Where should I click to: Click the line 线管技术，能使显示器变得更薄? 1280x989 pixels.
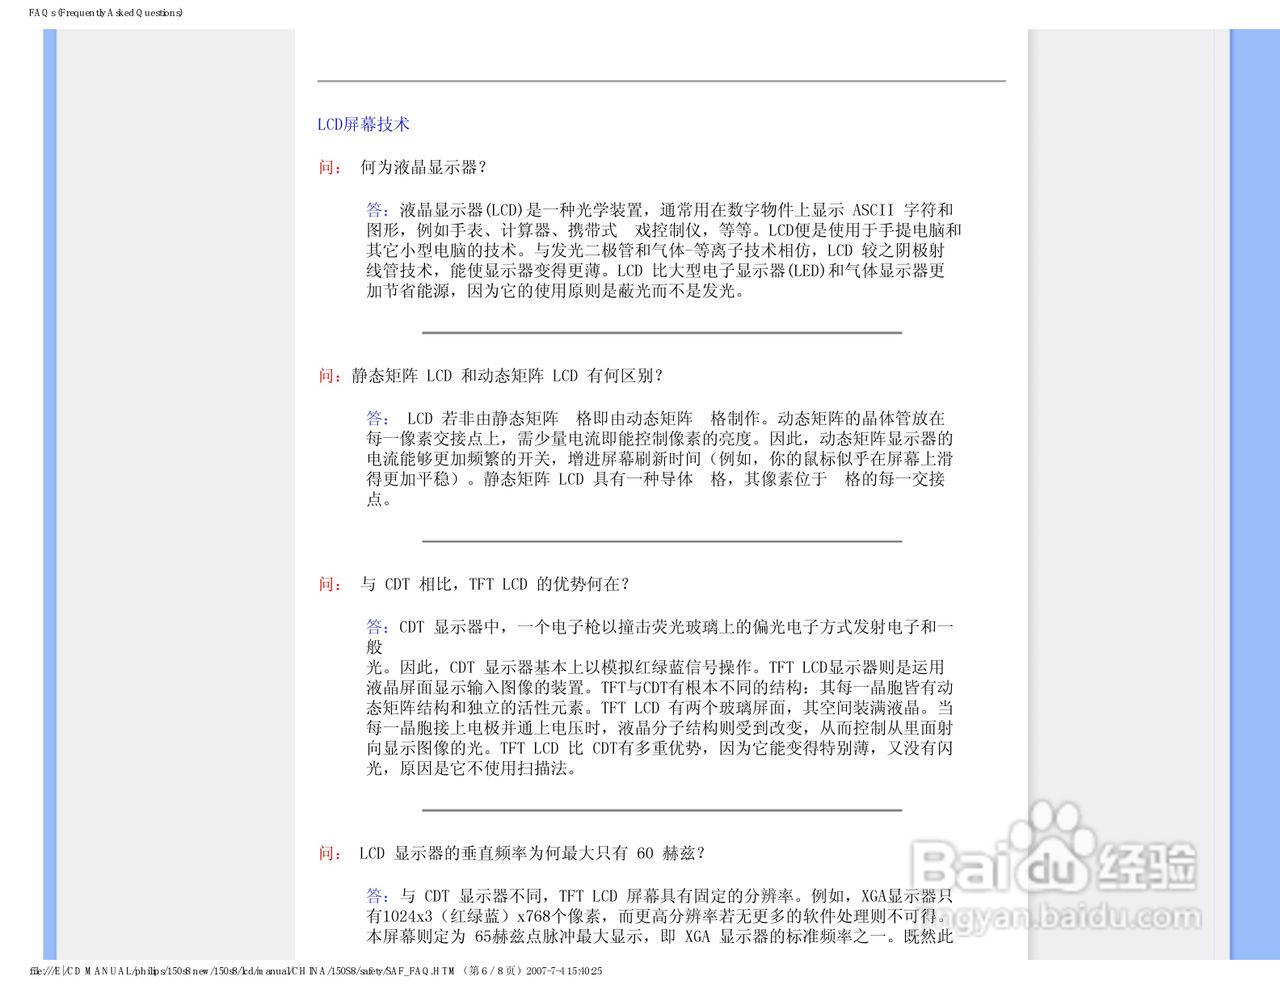pos(656,270)
